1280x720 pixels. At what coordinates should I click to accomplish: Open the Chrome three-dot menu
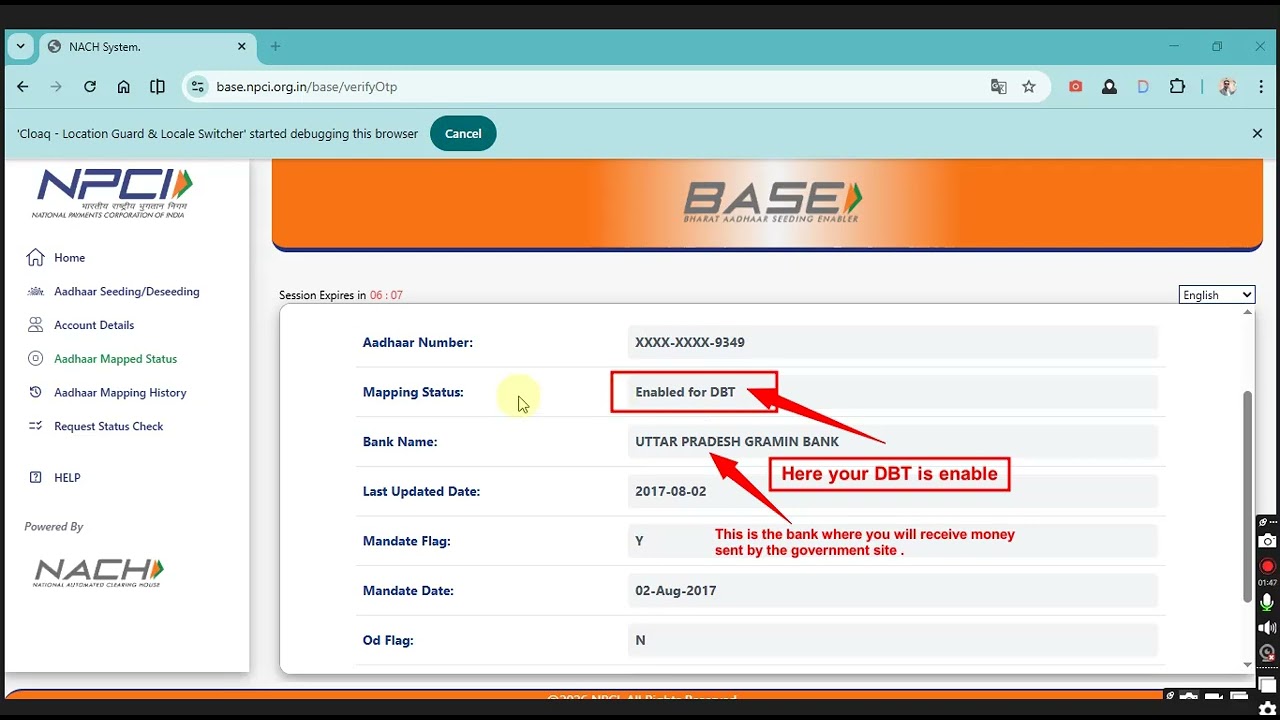pyautogui.click(x=1259, y=87)
